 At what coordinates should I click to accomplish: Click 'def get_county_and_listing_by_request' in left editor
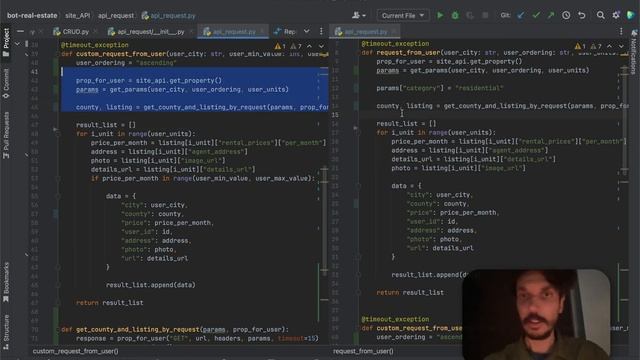click(x=174, y=329)
